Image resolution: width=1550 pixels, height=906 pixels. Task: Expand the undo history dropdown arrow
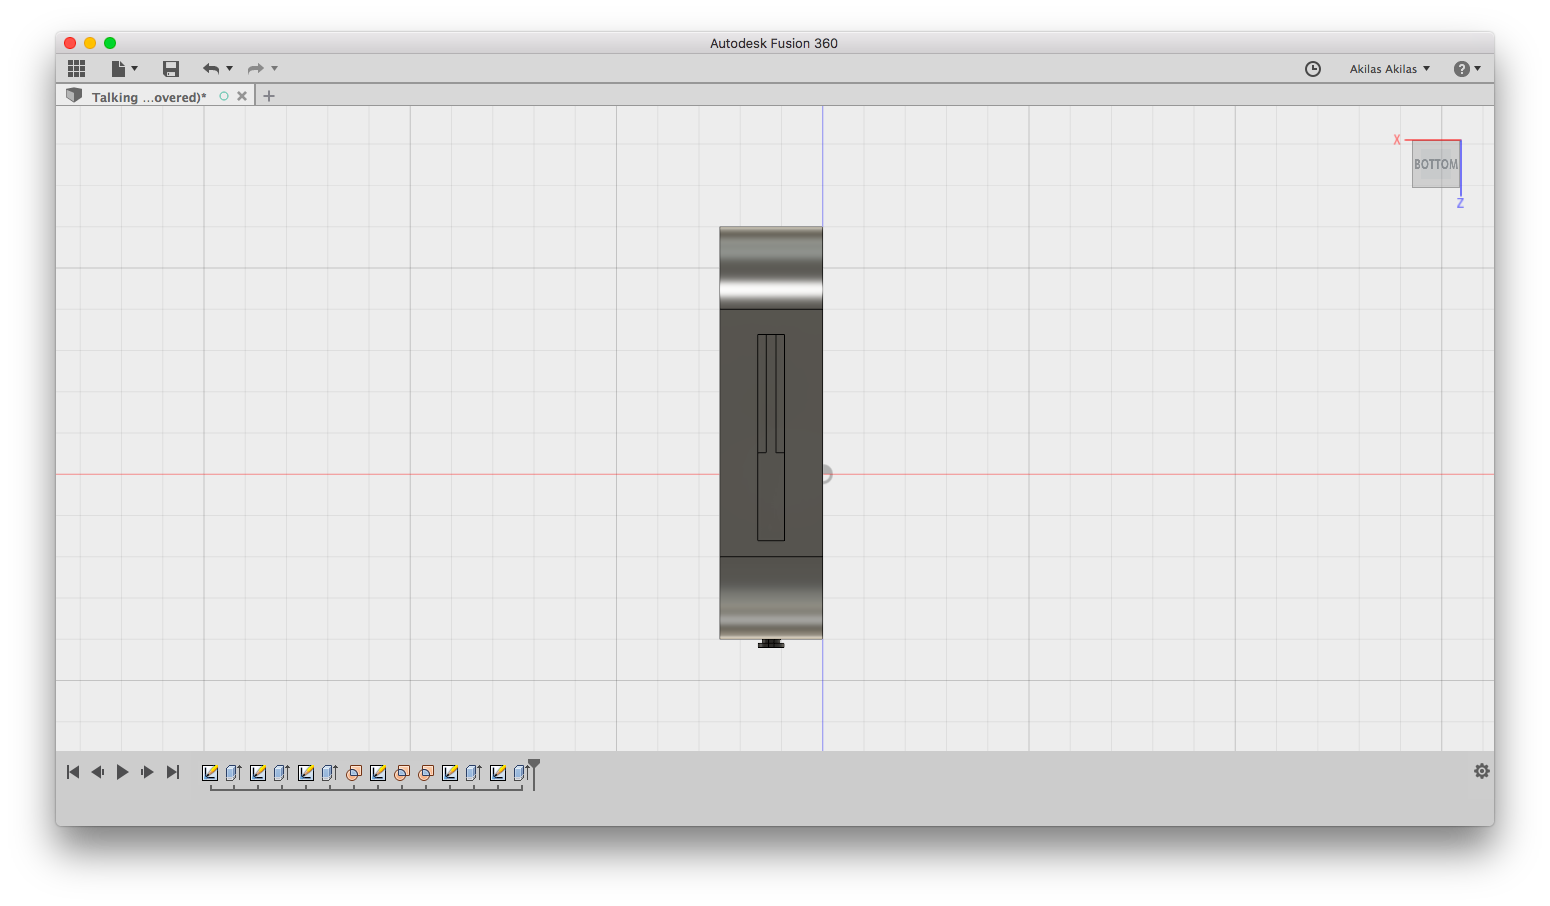coord(230,68)
